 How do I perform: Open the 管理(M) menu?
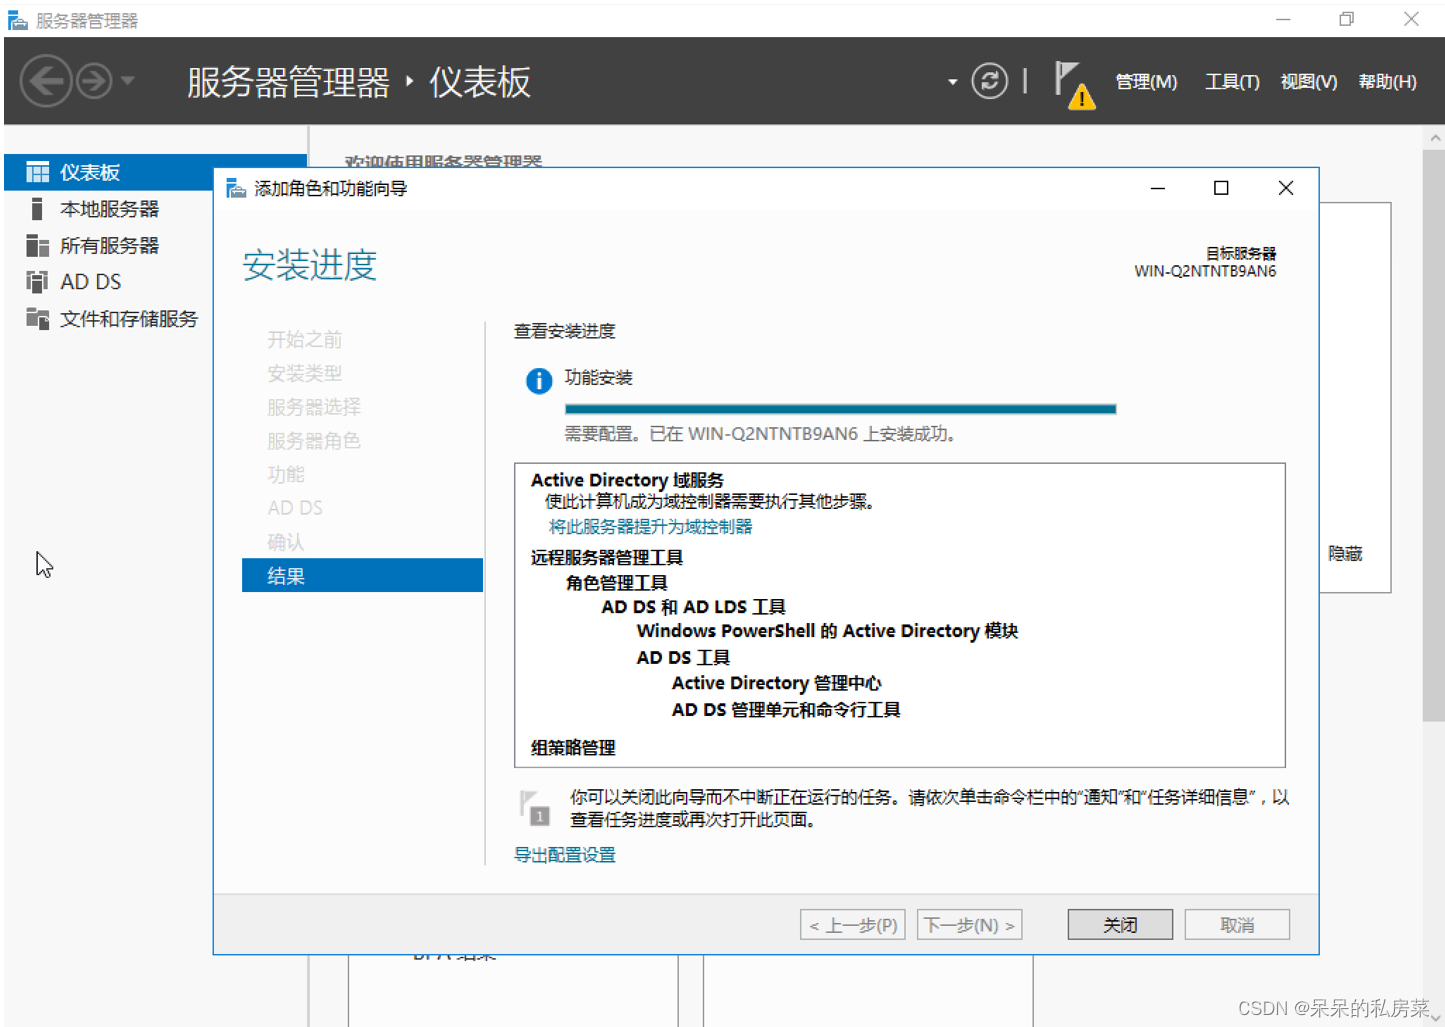point(1146,82)
